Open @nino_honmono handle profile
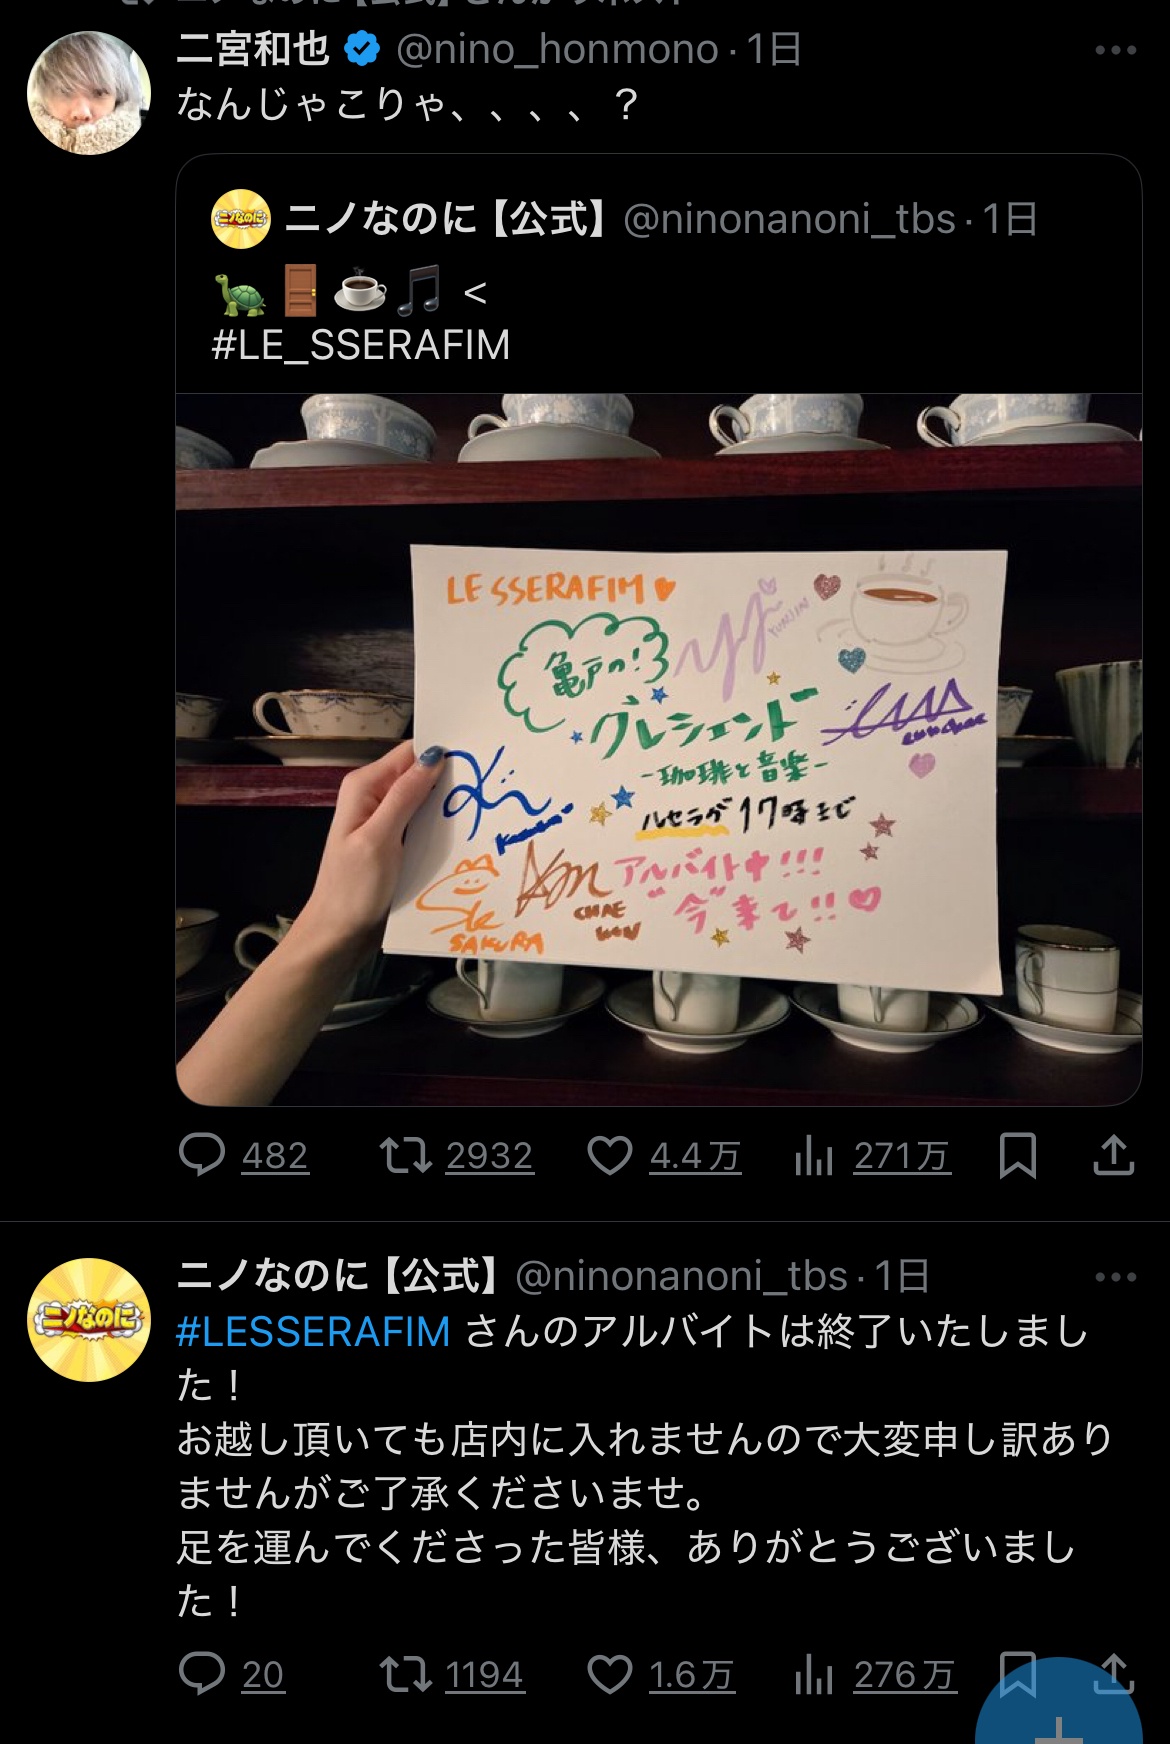Image resolution: width=1170 pixels, height=1744 pixels. [x=557, y=49]
